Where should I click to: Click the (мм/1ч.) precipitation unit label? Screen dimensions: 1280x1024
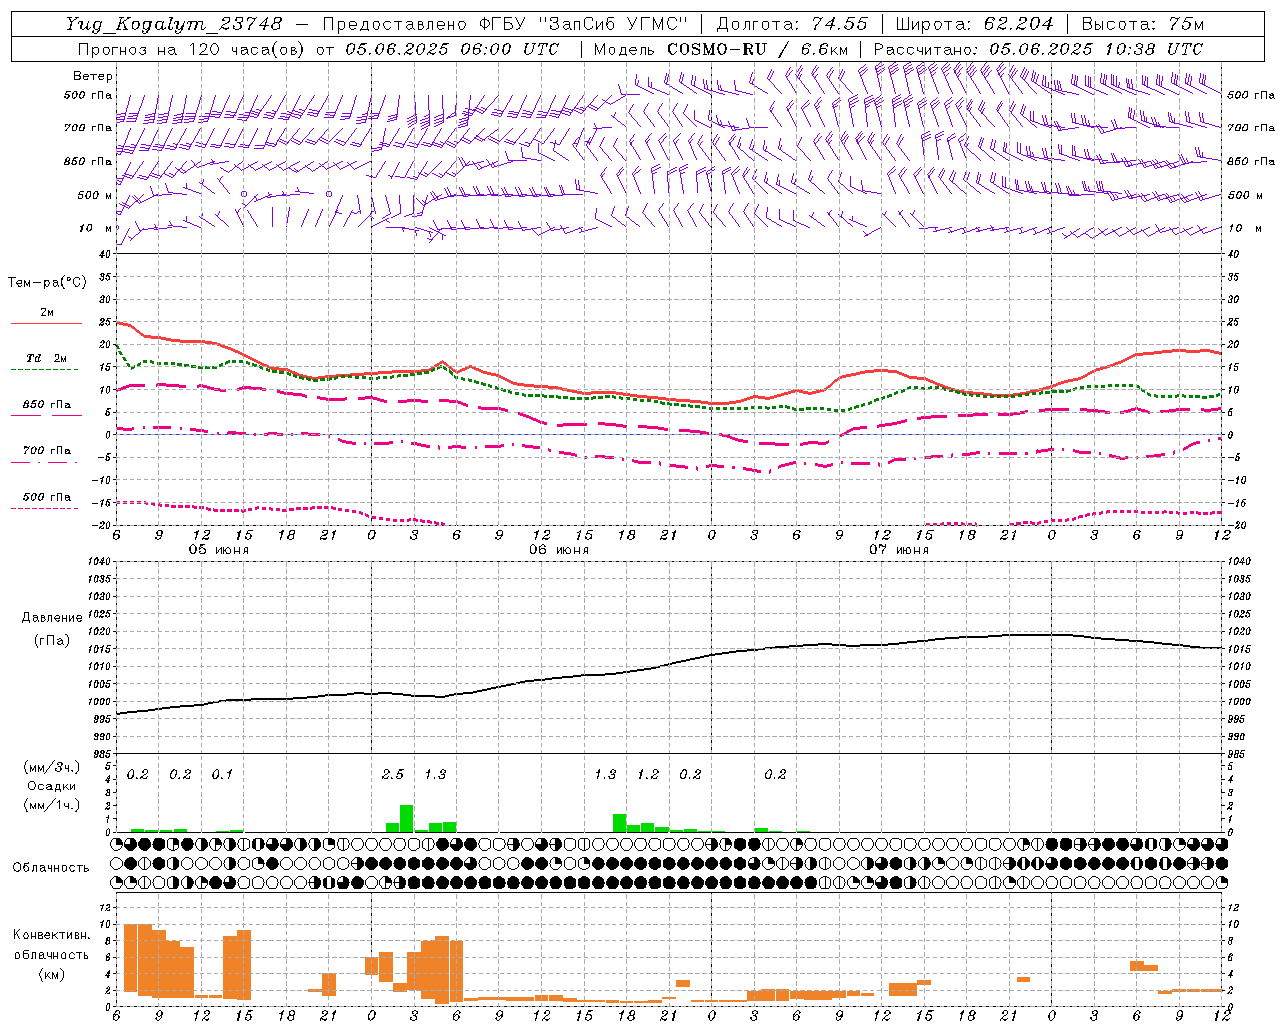(x=52, y=805)
